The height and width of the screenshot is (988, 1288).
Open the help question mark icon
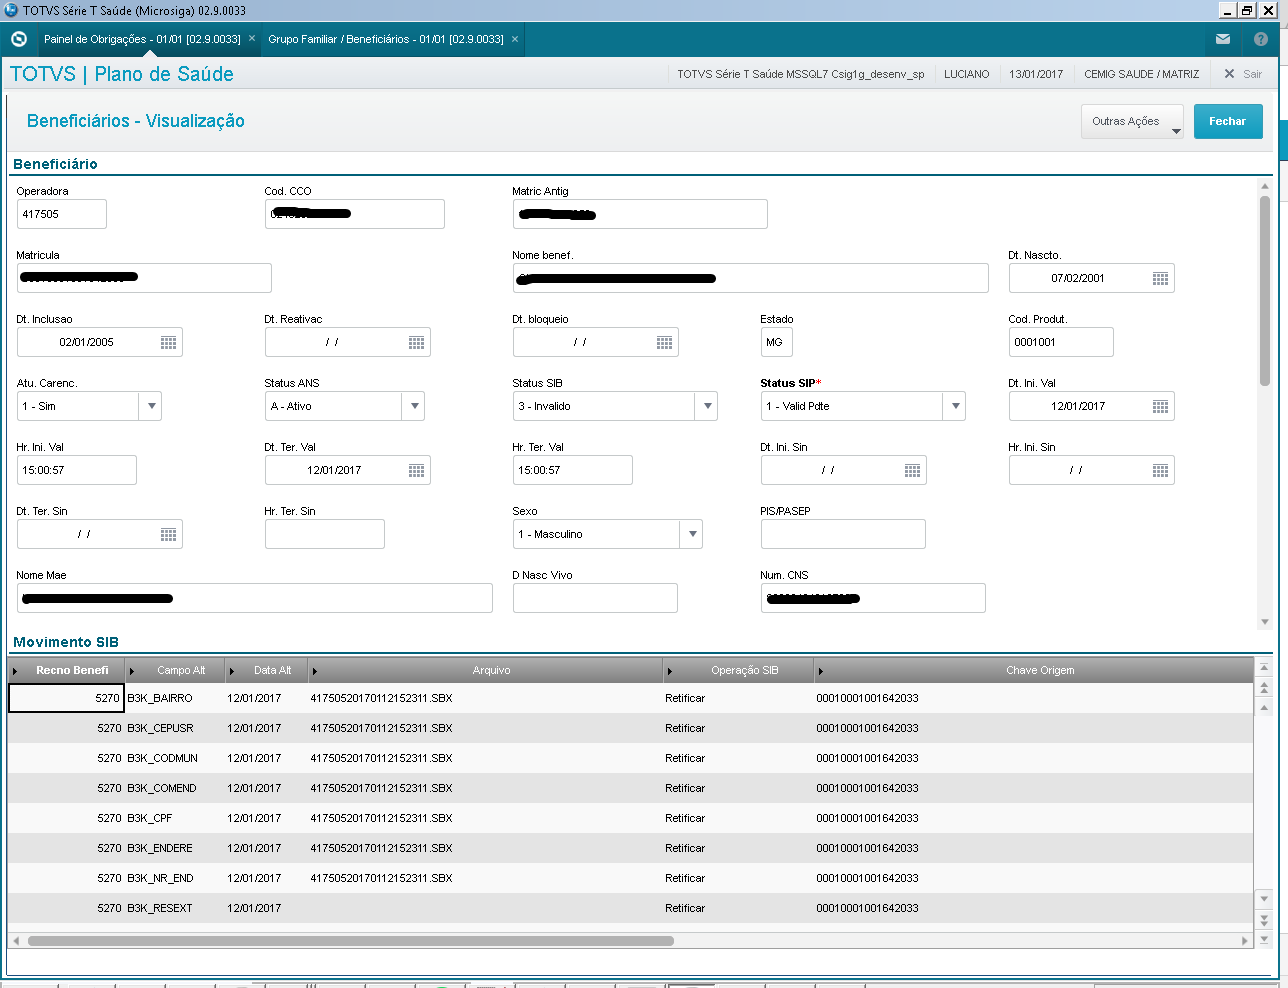click(x=1261, y=39)
